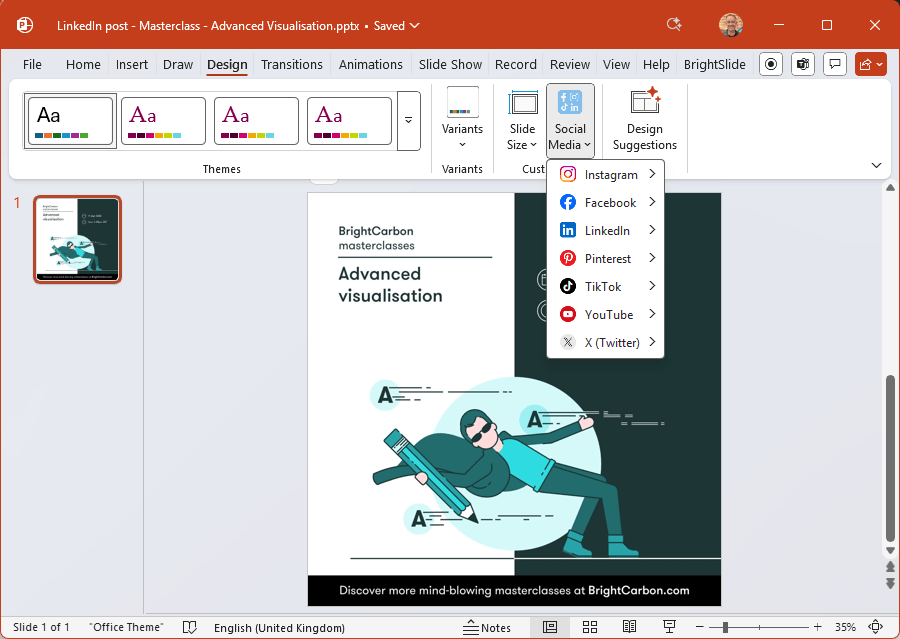Image resolution: width=900 pixels, height=639 pixels.
Task: Expand the X (Twitter) submenu arrow
Action: [652, 342]
